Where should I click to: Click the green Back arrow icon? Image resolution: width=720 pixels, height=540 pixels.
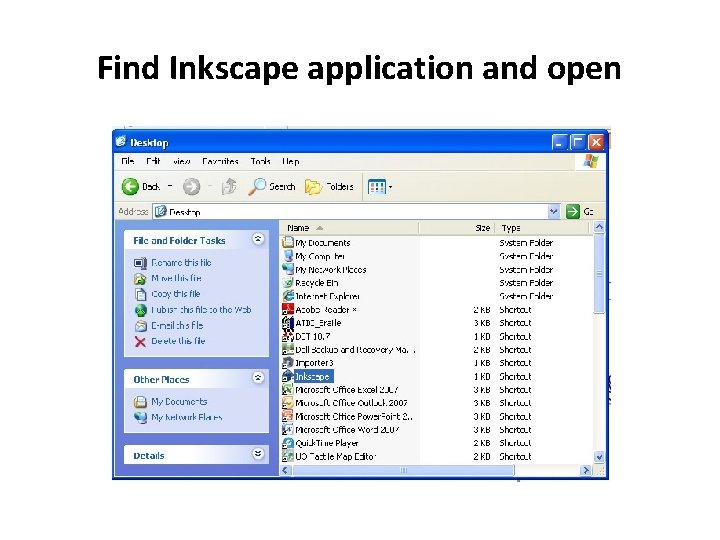[x=130, y=186]
